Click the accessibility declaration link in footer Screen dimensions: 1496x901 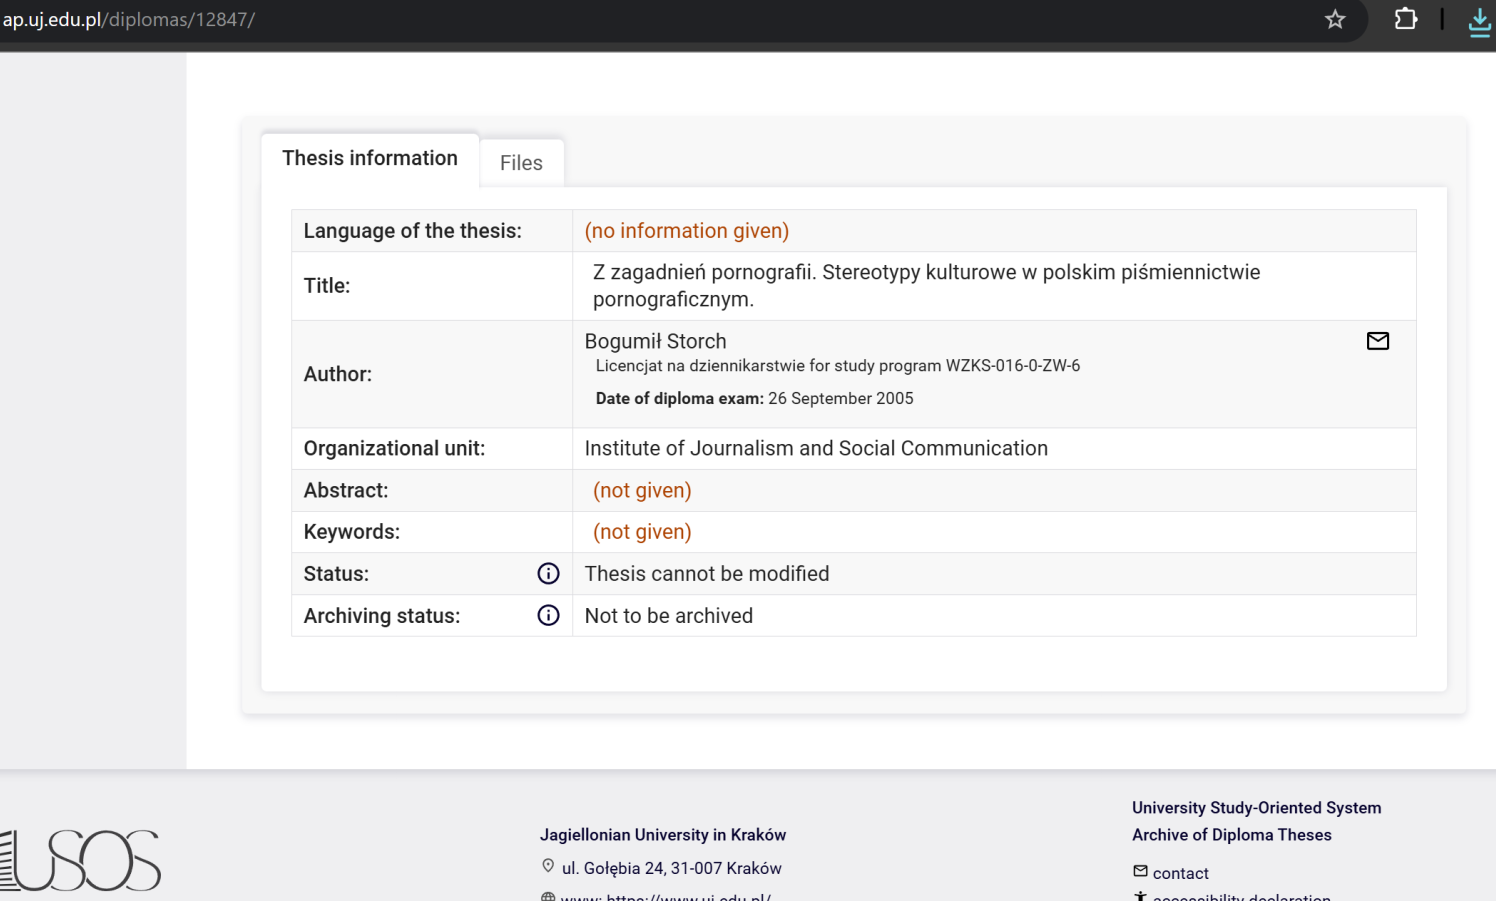coord(1241,896)
